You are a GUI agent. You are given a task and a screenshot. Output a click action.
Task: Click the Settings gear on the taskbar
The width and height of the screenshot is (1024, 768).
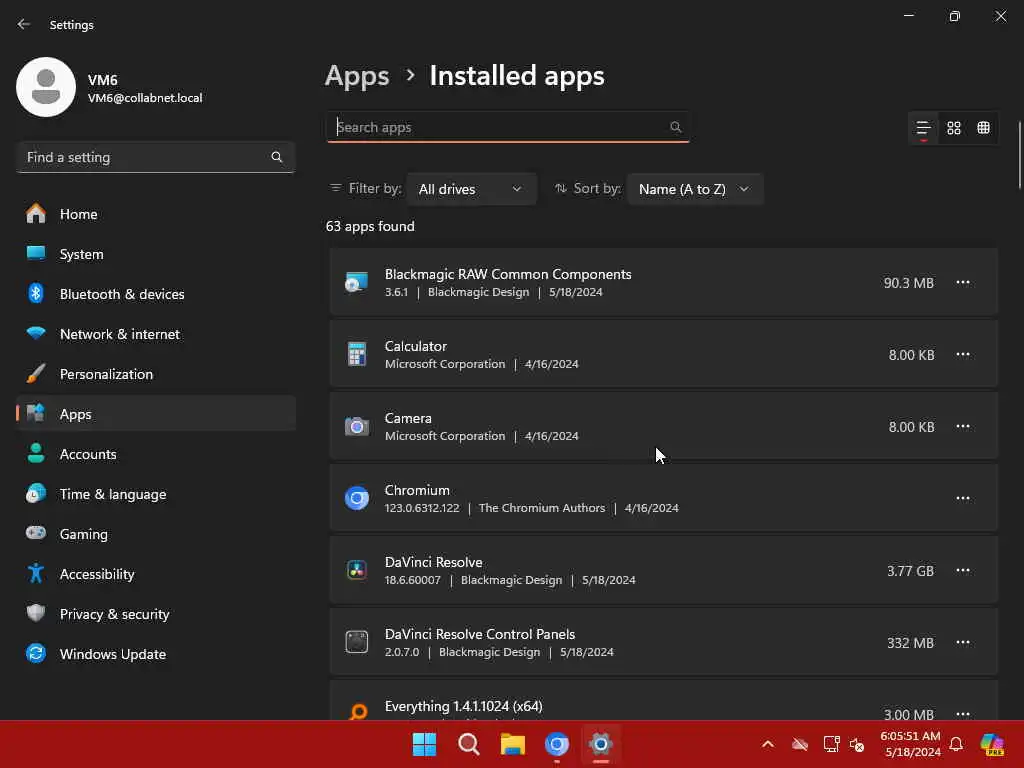pos(601,744)
